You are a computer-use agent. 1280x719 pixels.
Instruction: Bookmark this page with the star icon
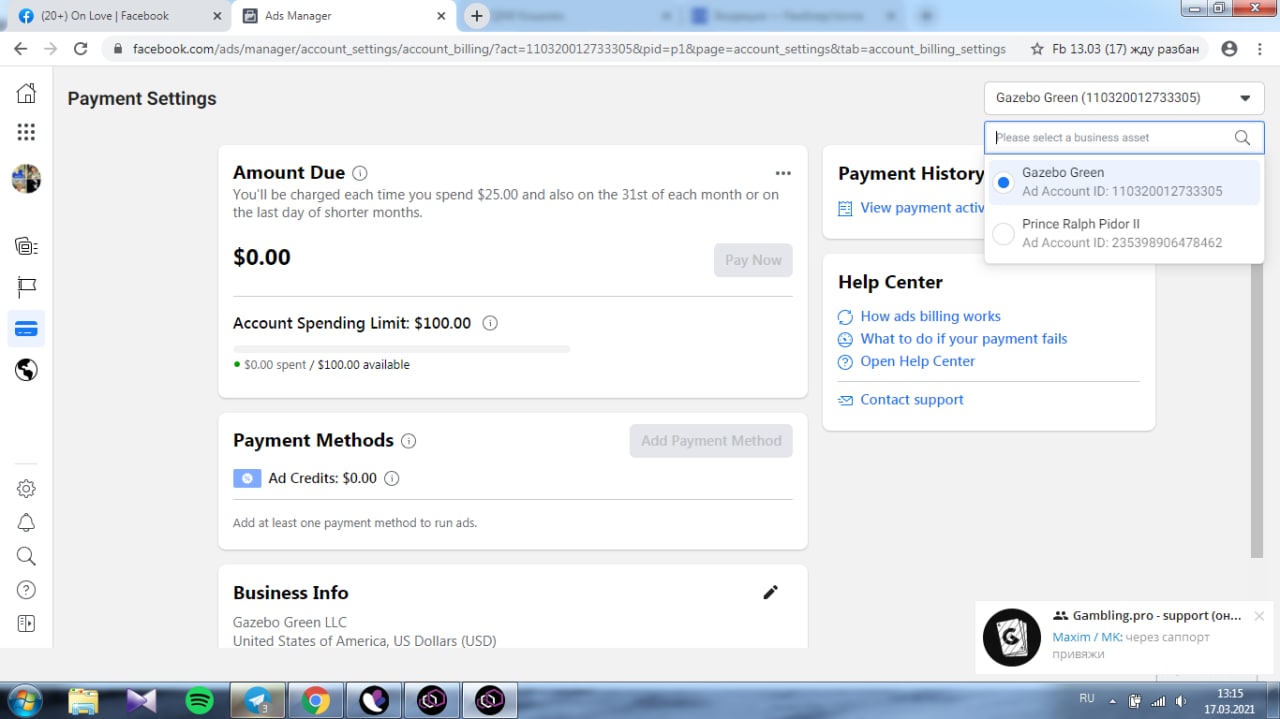(x=1037, y=48)
